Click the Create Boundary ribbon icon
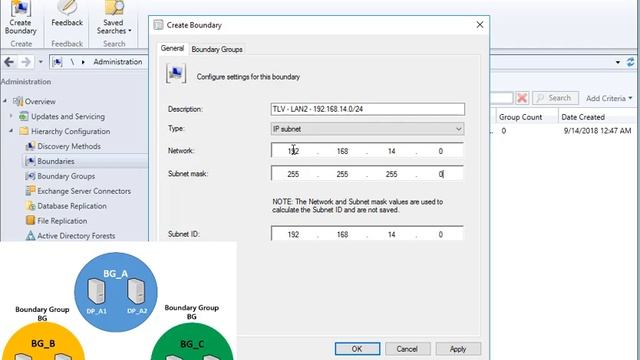The width and height of the screenshot is (640, 360). [x=20, y=18]
